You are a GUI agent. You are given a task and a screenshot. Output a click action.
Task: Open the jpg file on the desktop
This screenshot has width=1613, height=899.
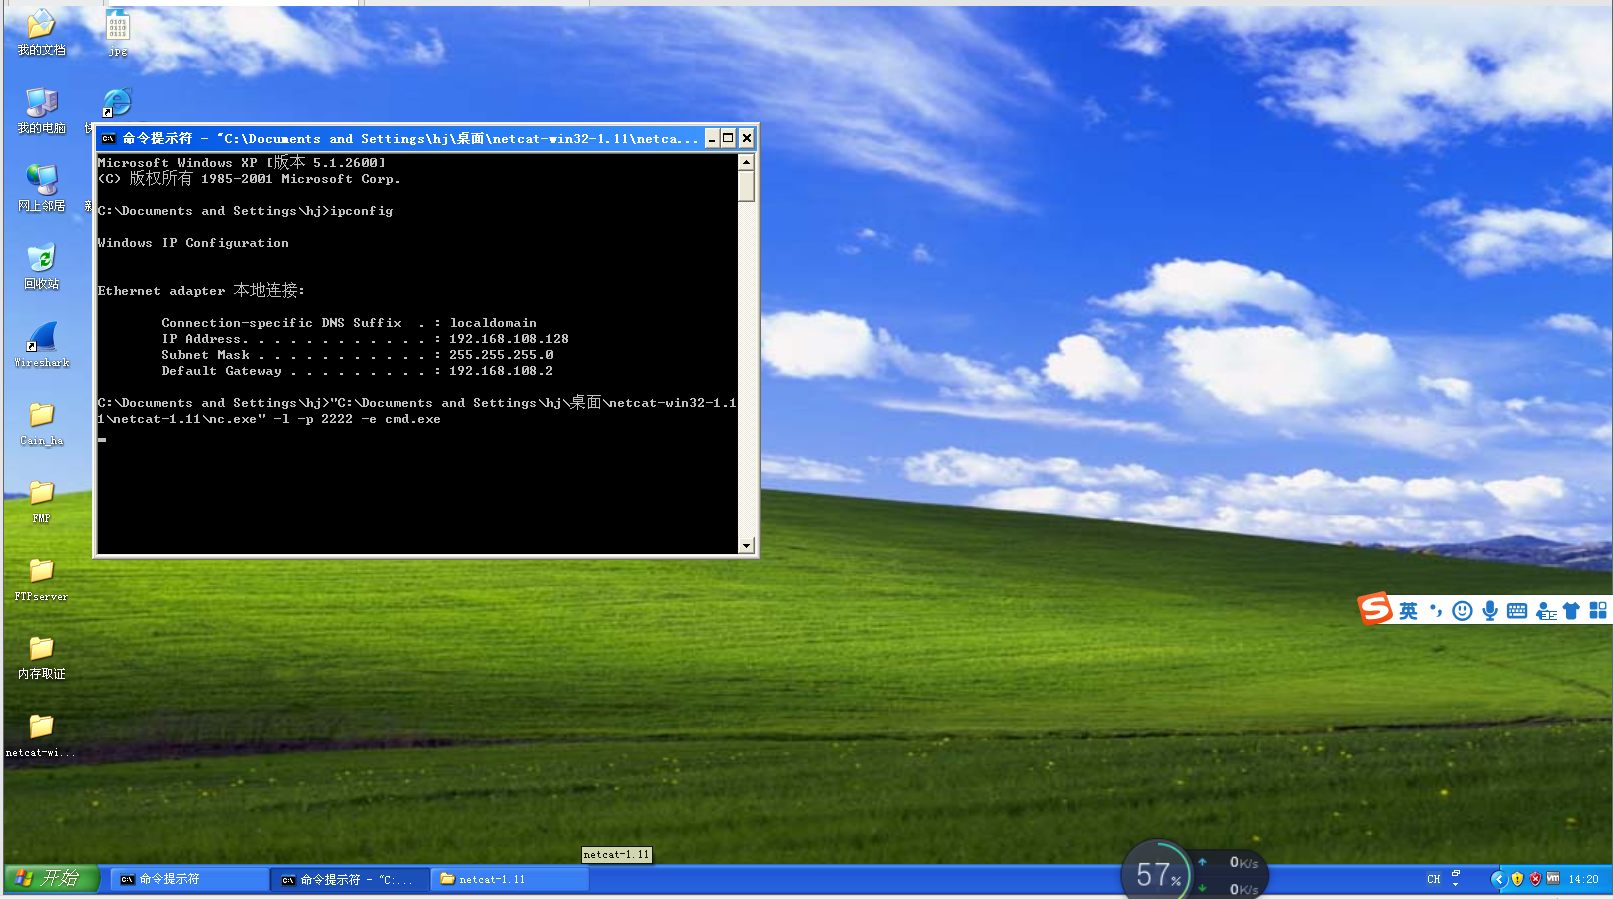[118, 32]
